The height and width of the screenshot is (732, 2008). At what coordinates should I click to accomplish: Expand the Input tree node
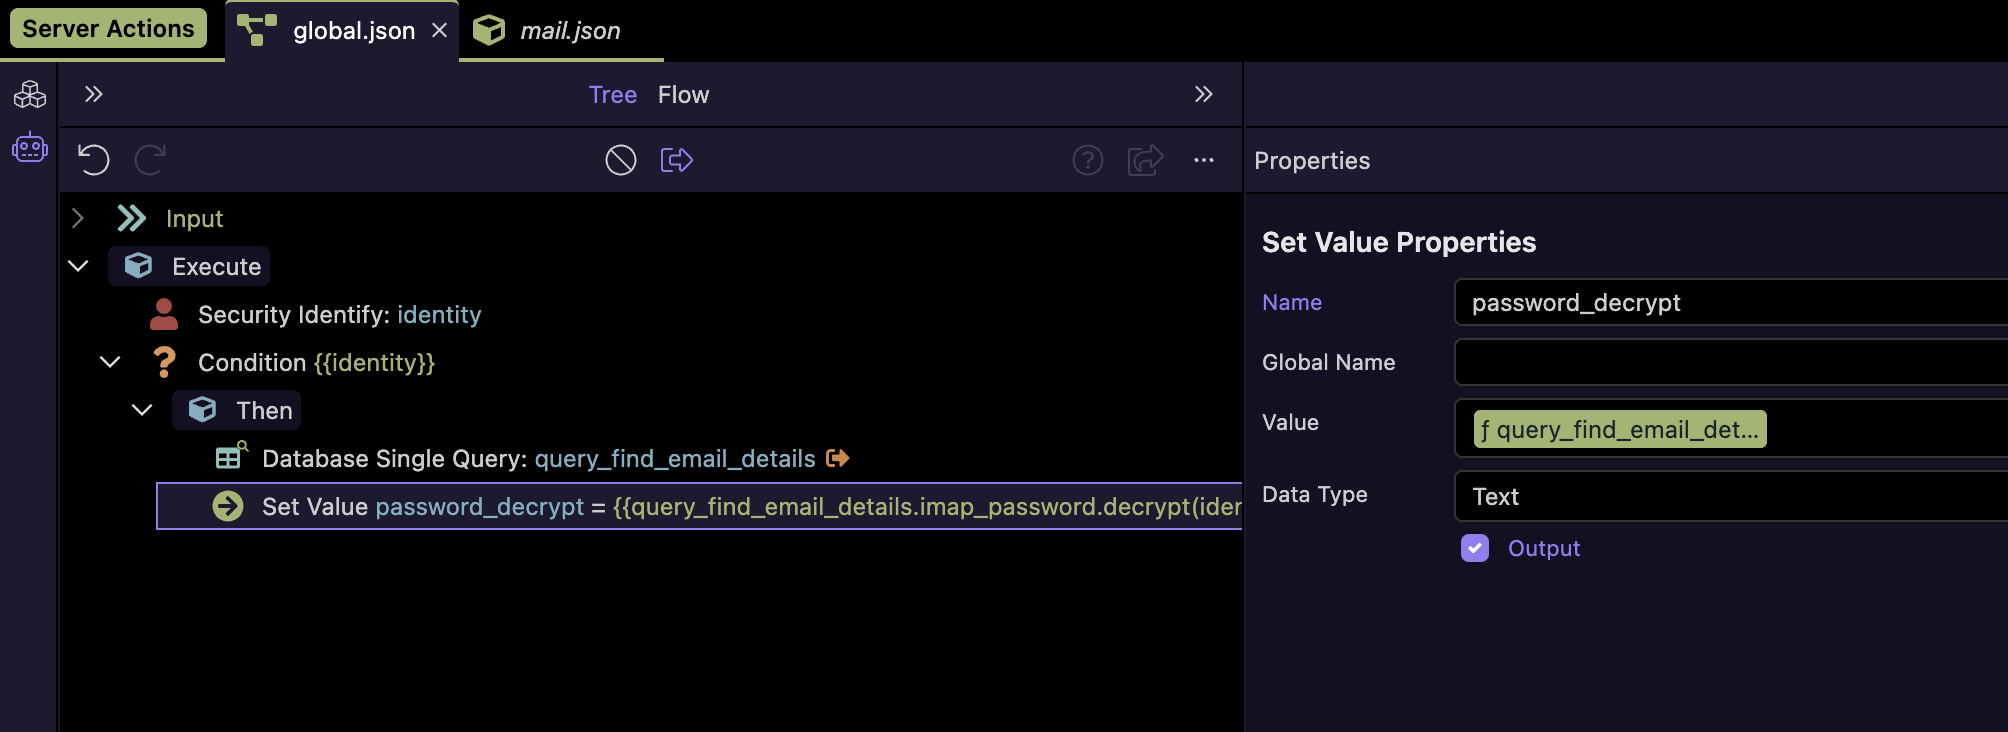coord(78,218)
